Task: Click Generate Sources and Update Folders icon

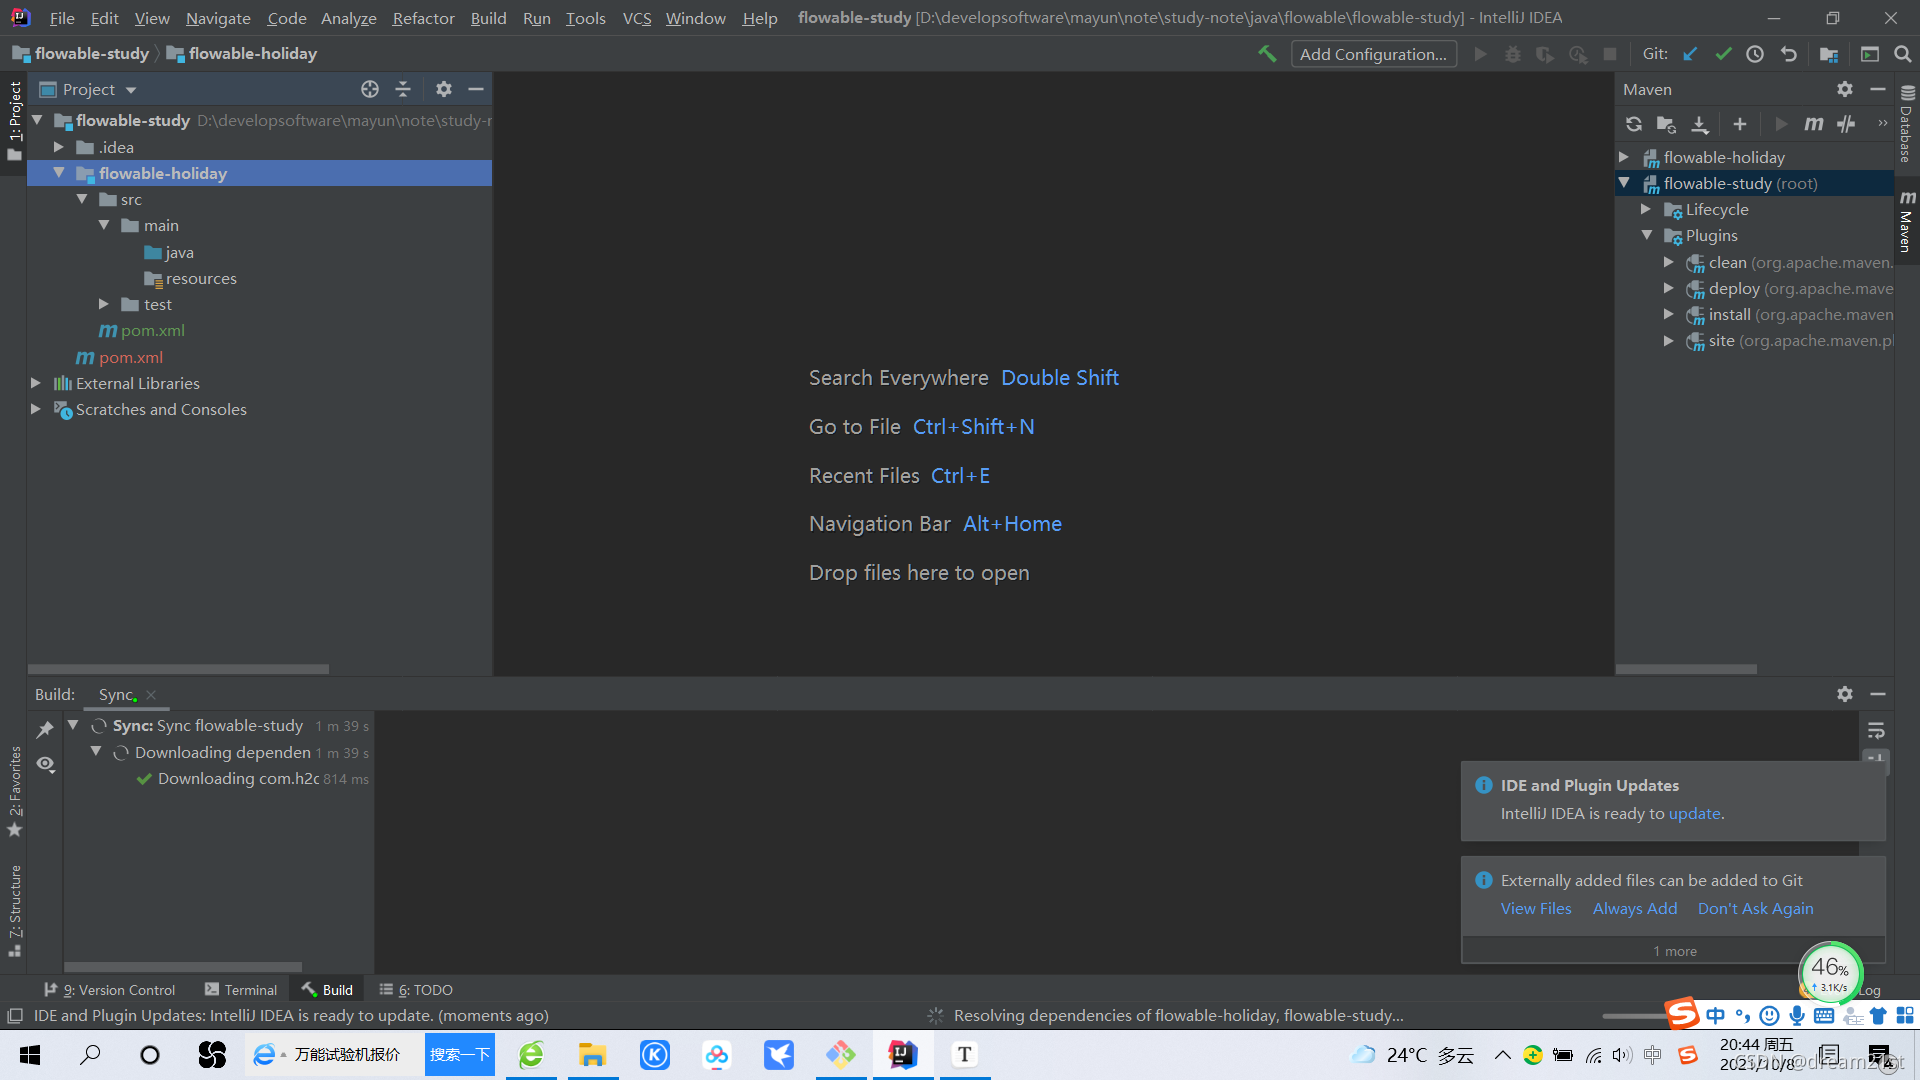Action: coord(1666,124)
